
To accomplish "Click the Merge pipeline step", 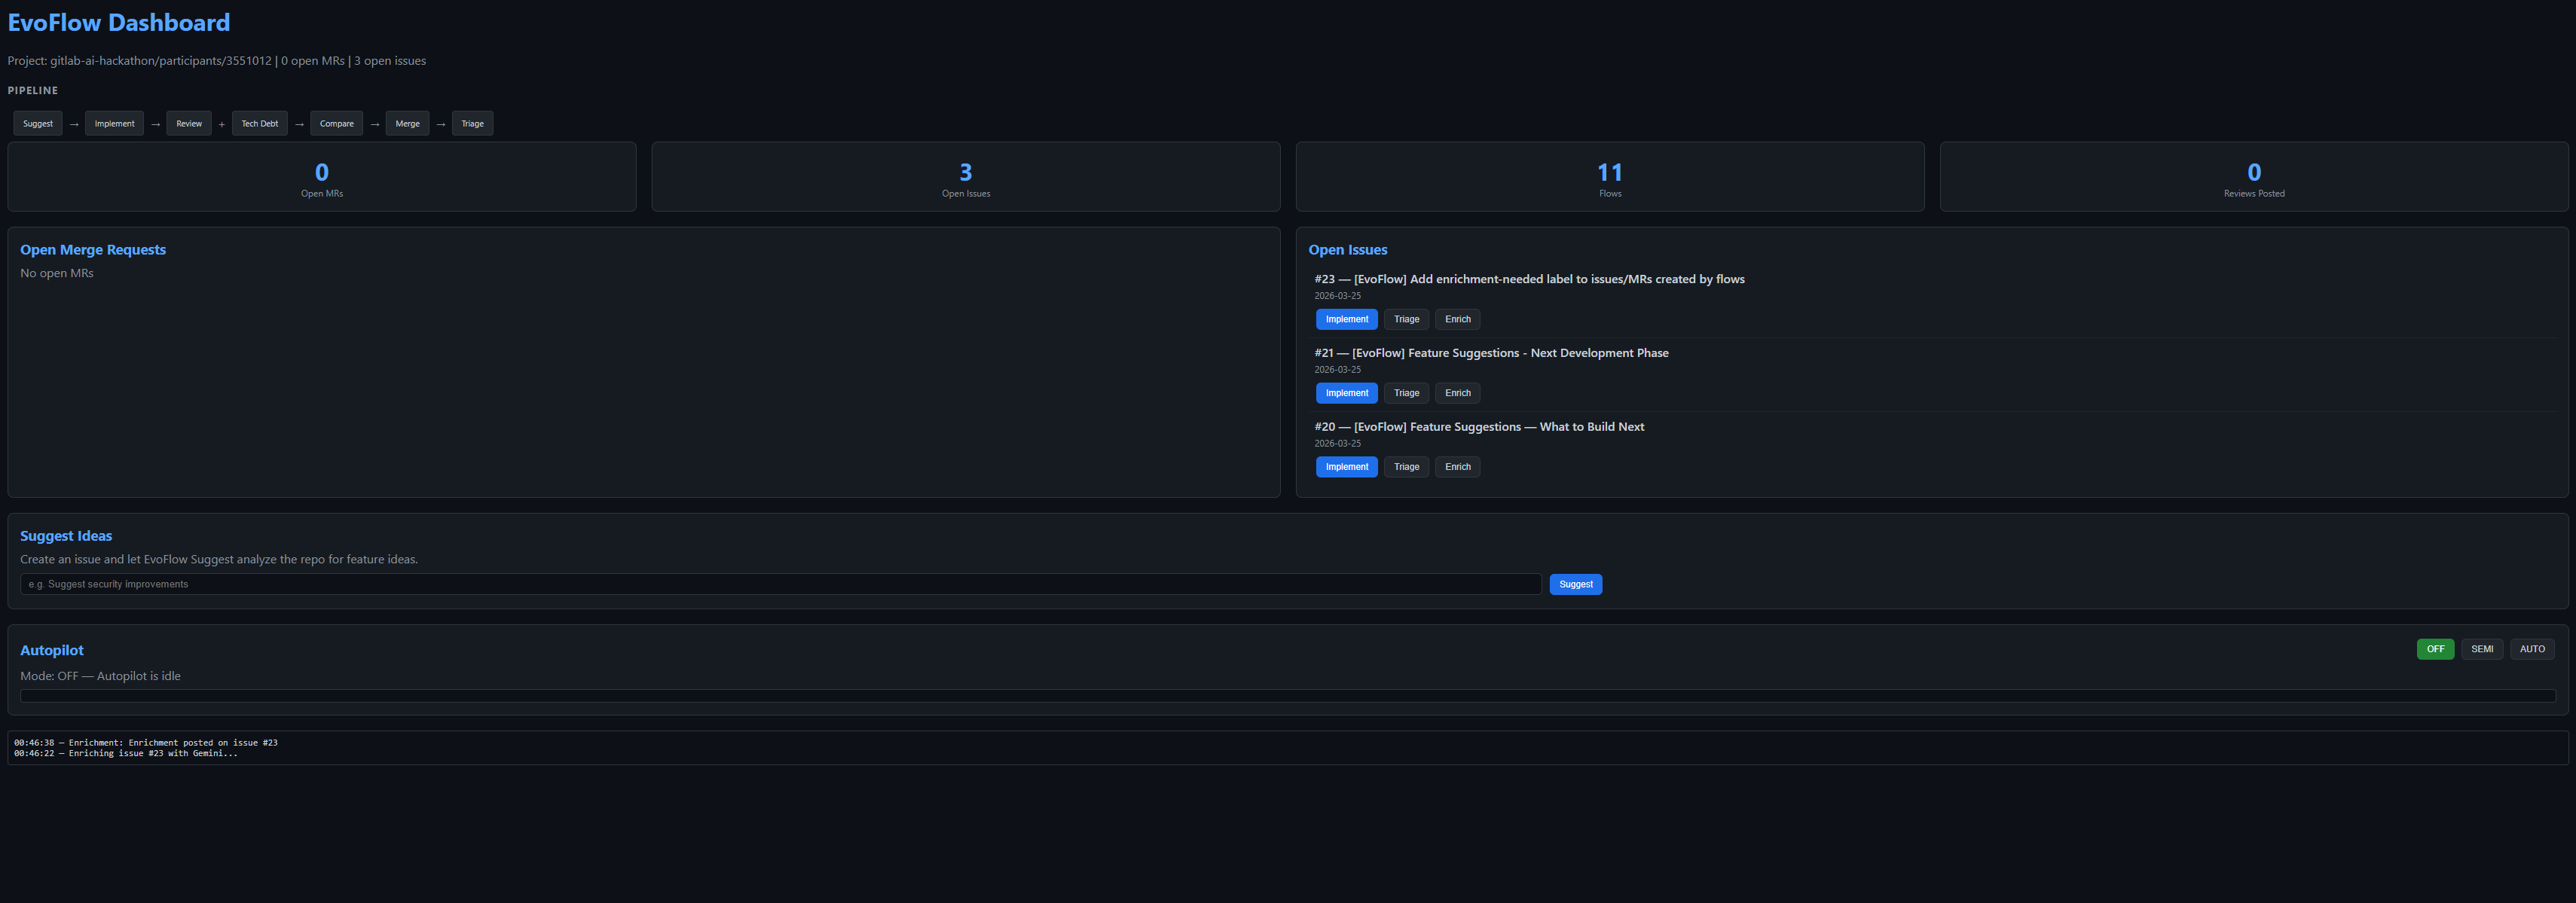I will 408,124.
